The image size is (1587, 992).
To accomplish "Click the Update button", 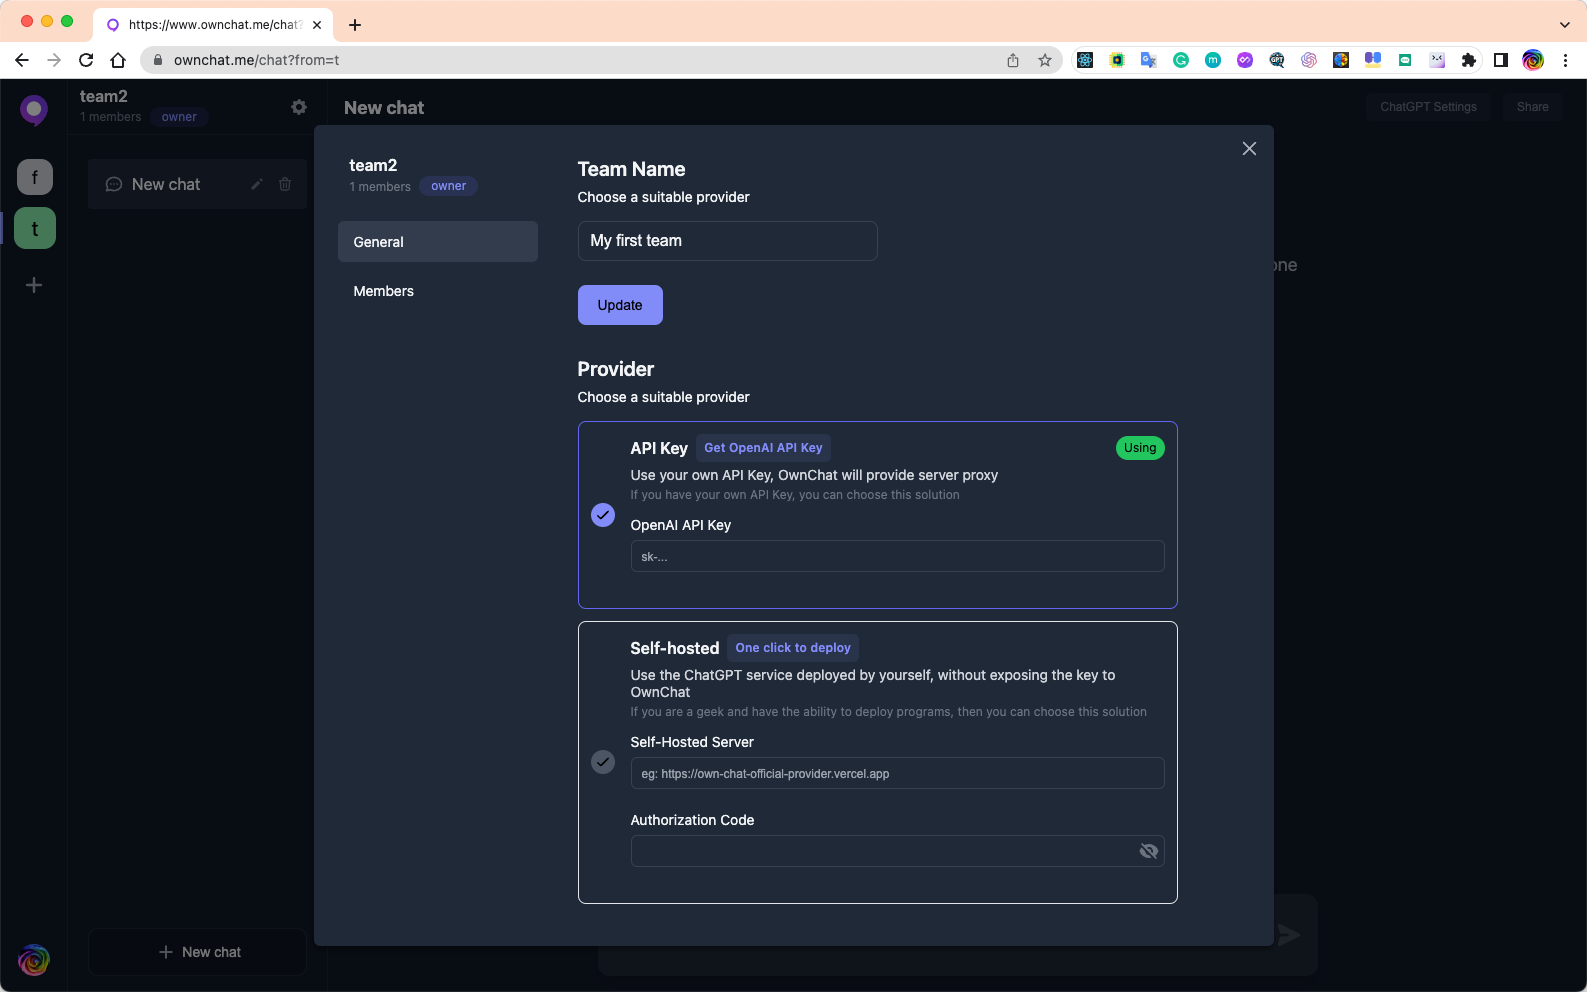I will tap(620, 305).
